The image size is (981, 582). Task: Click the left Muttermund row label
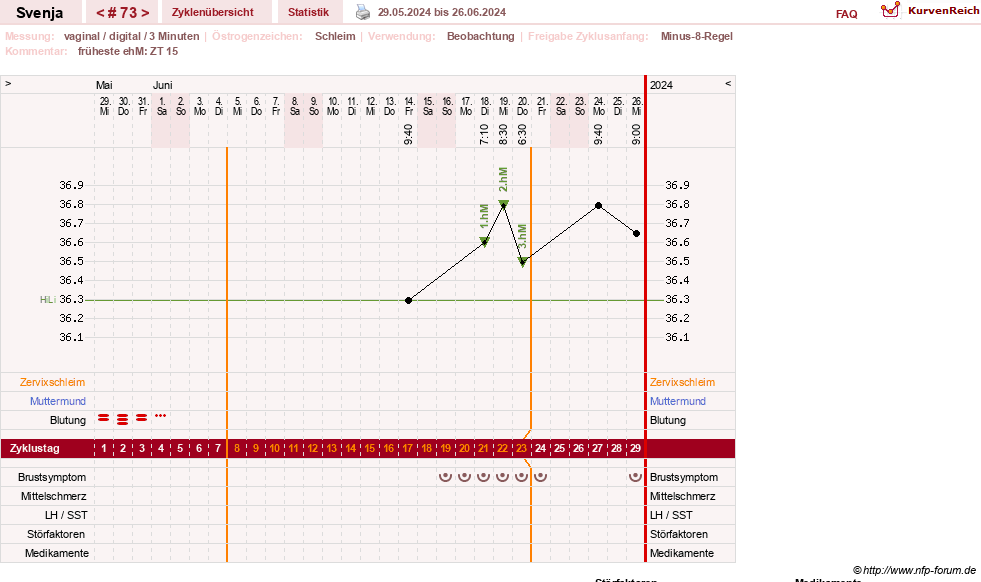click(58, 401)
